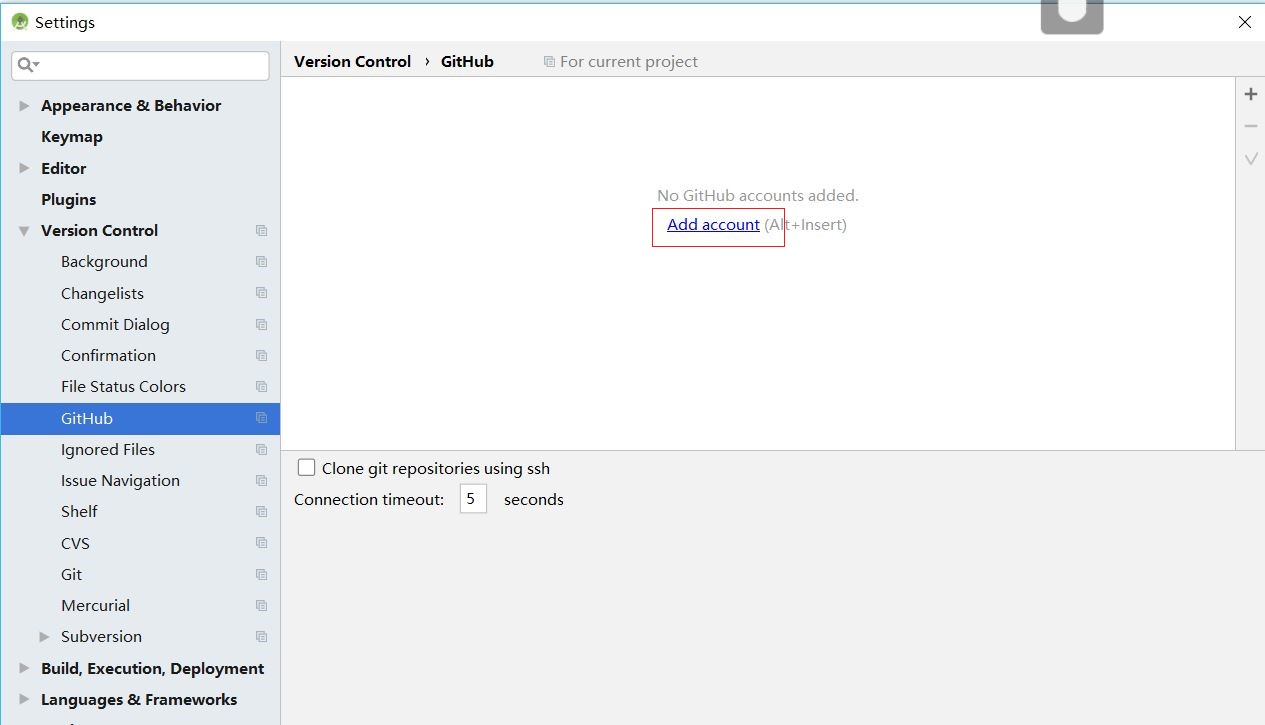Click the project-level icon beside Changelists
The width and height of the screenshot is (1265, 725).
[x=261, y=293]
